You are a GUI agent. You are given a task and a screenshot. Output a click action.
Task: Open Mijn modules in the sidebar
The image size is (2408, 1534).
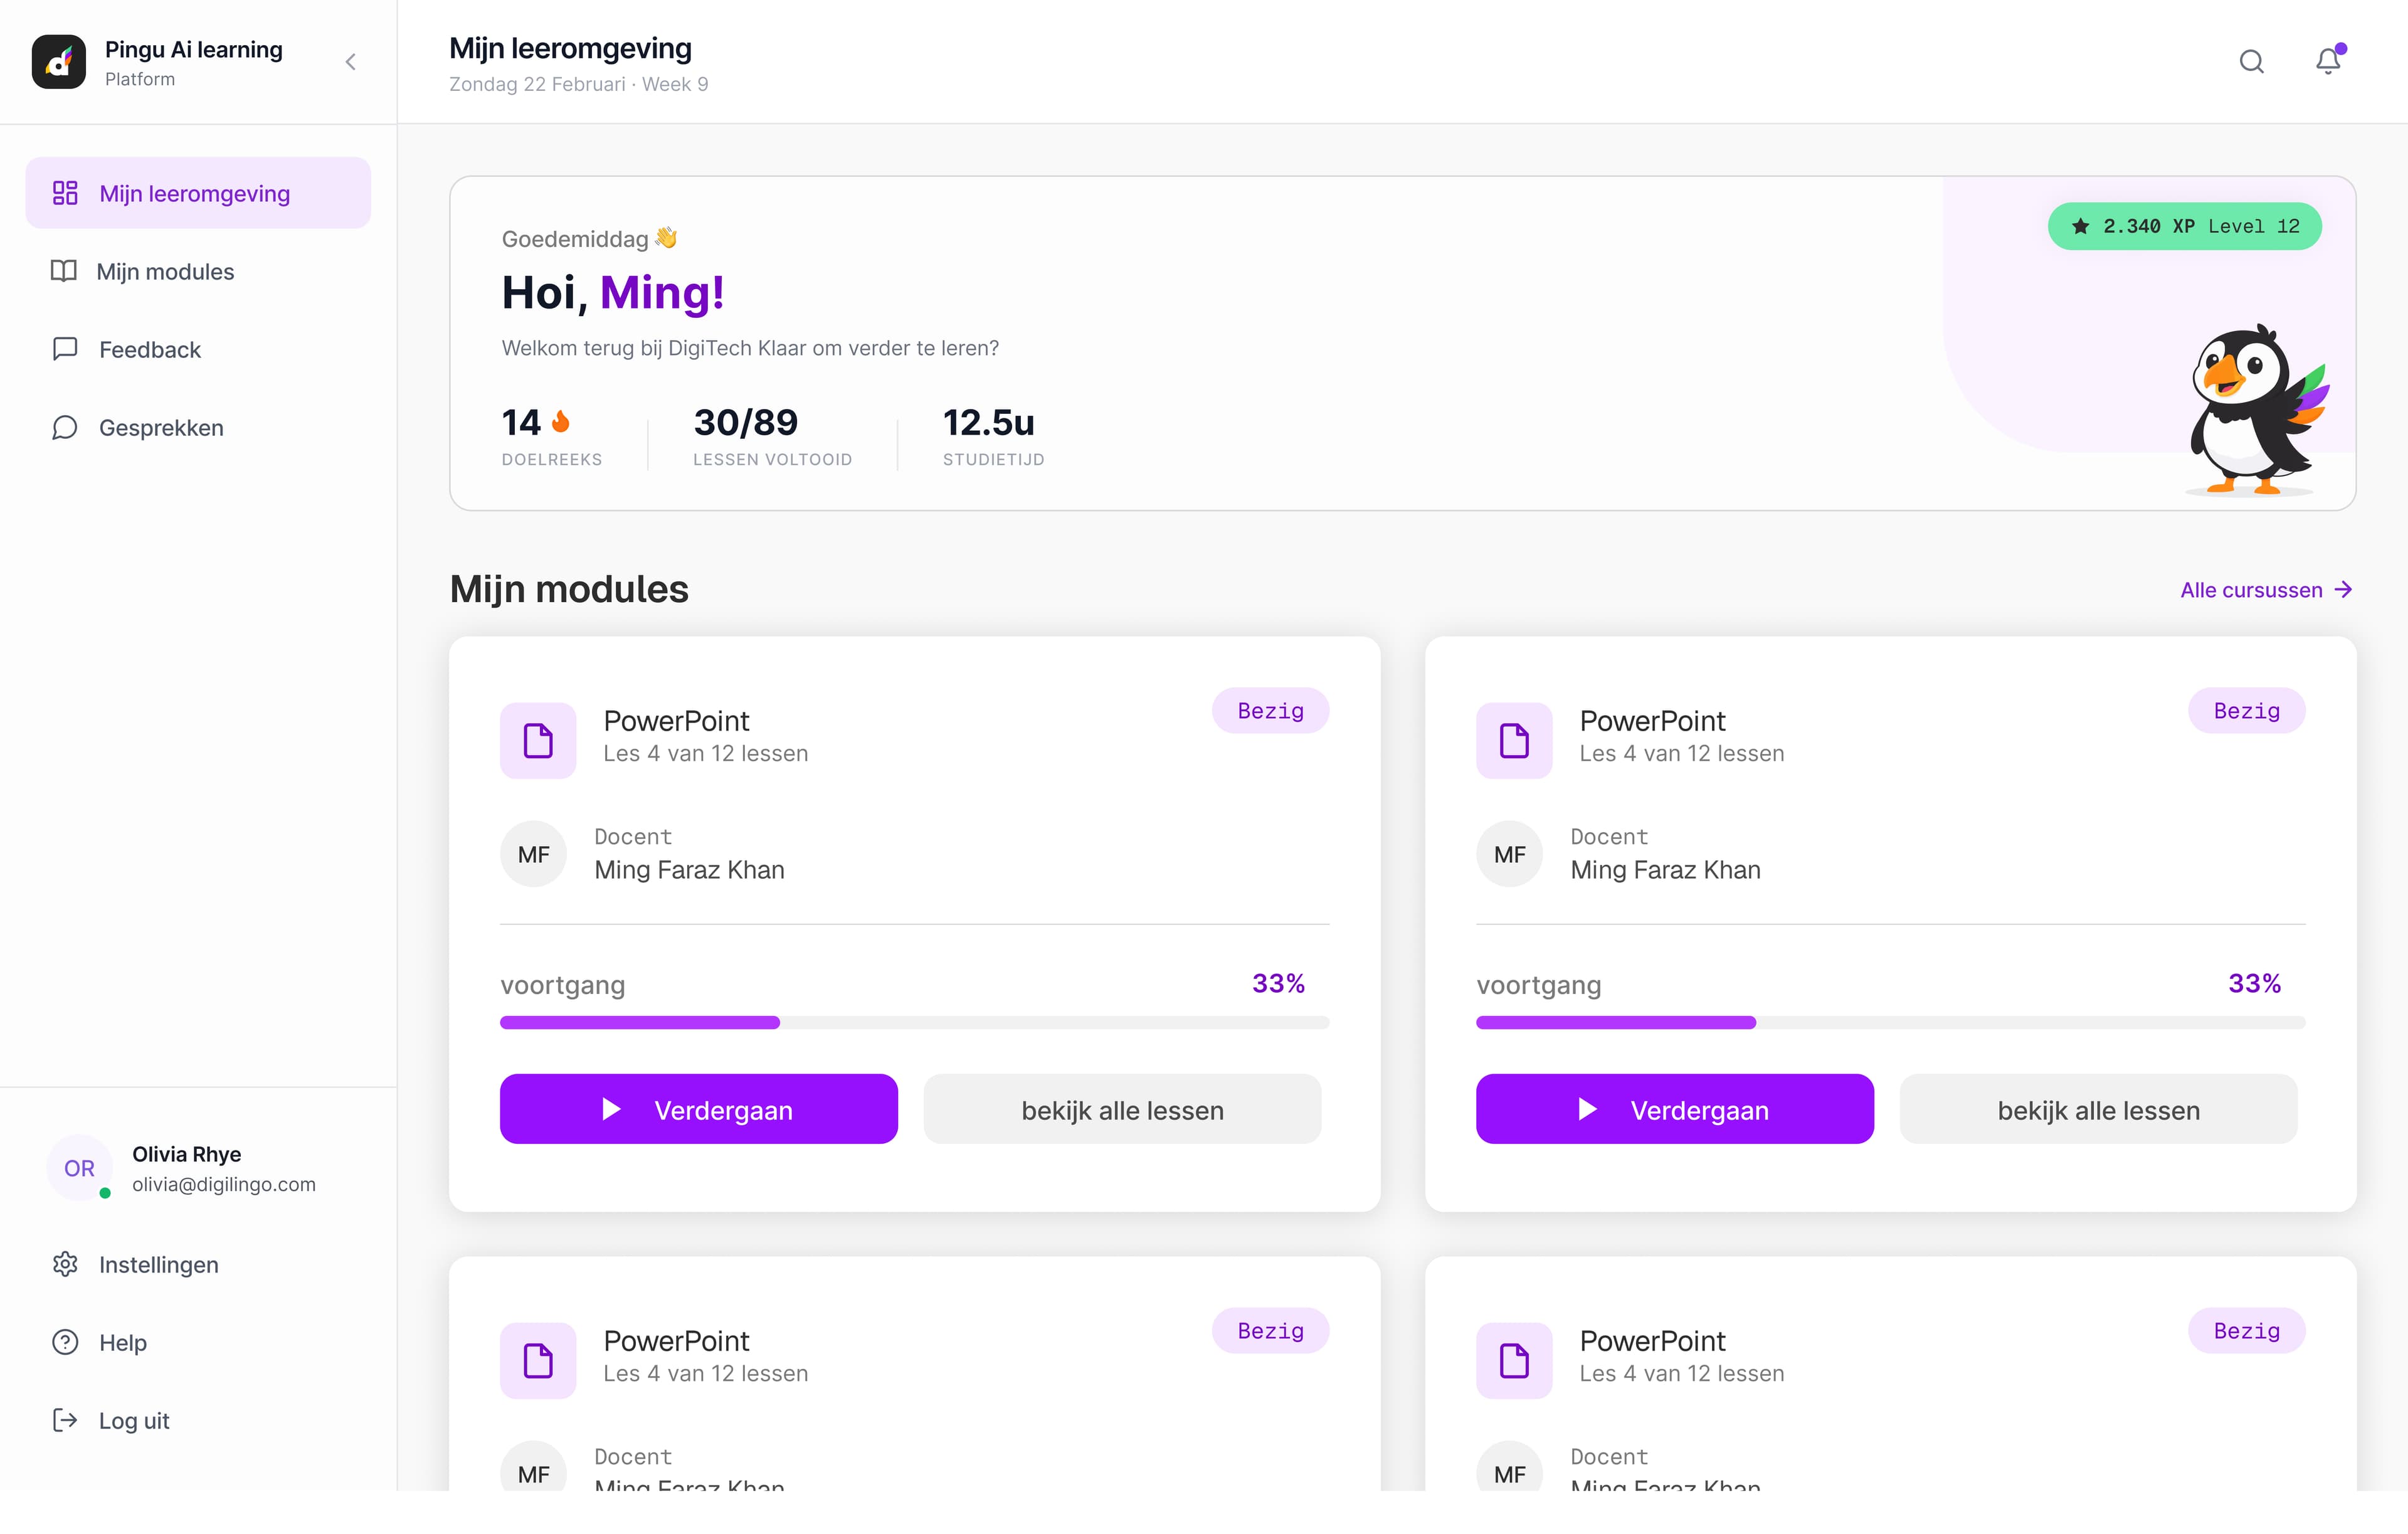(198, 271)
